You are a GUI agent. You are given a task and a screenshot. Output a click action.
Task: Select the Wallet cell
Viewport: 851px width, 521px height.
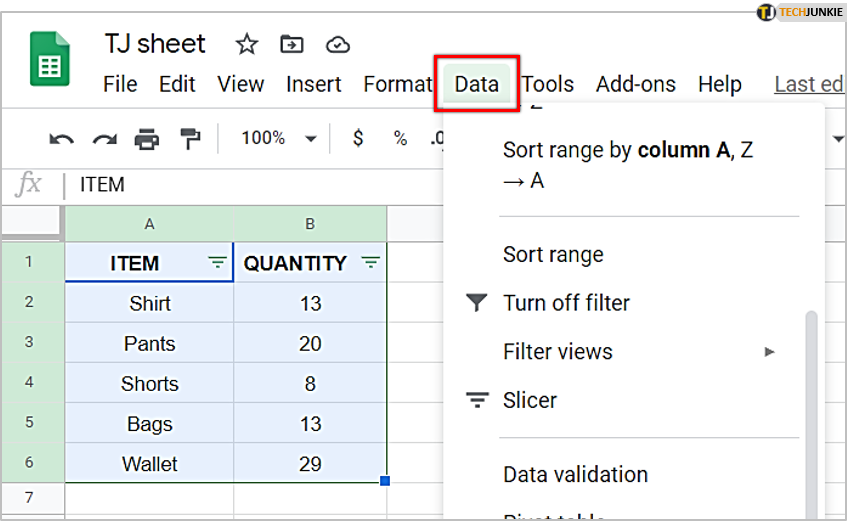(x=149, y=463)
